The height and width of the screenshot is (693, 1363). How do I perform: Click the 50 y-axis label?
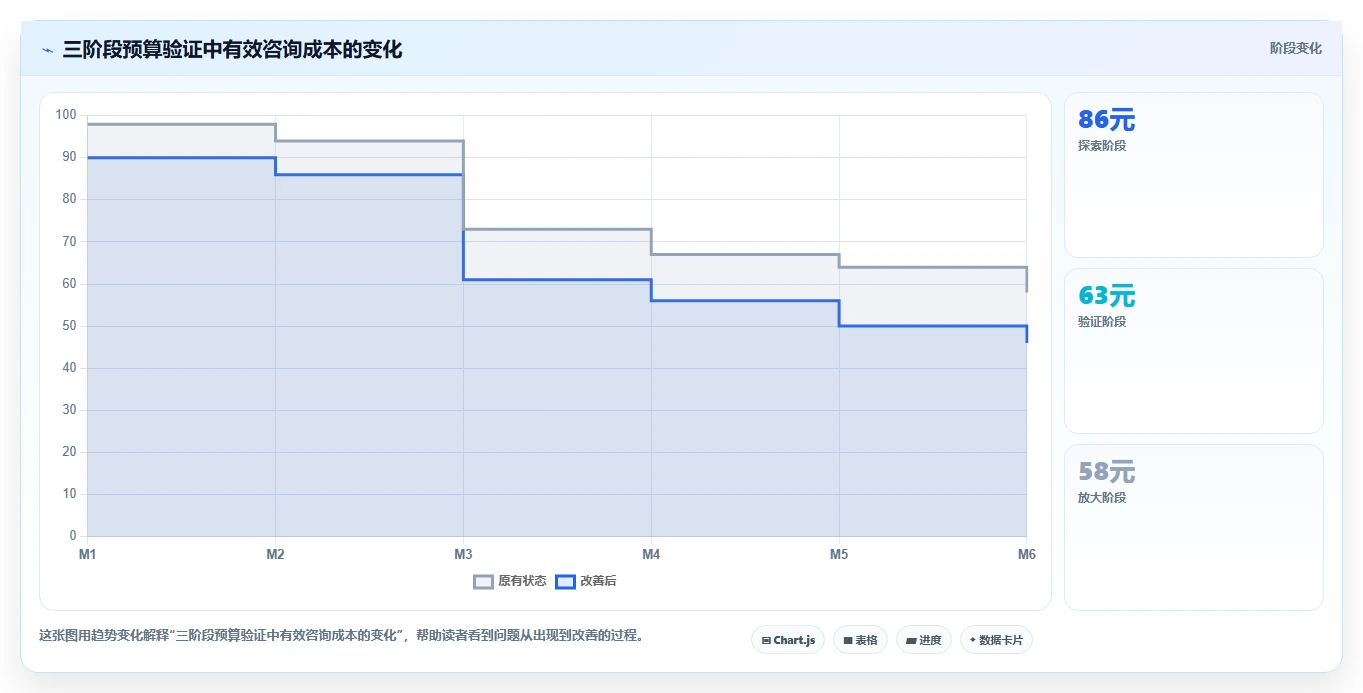pos(69,326)
